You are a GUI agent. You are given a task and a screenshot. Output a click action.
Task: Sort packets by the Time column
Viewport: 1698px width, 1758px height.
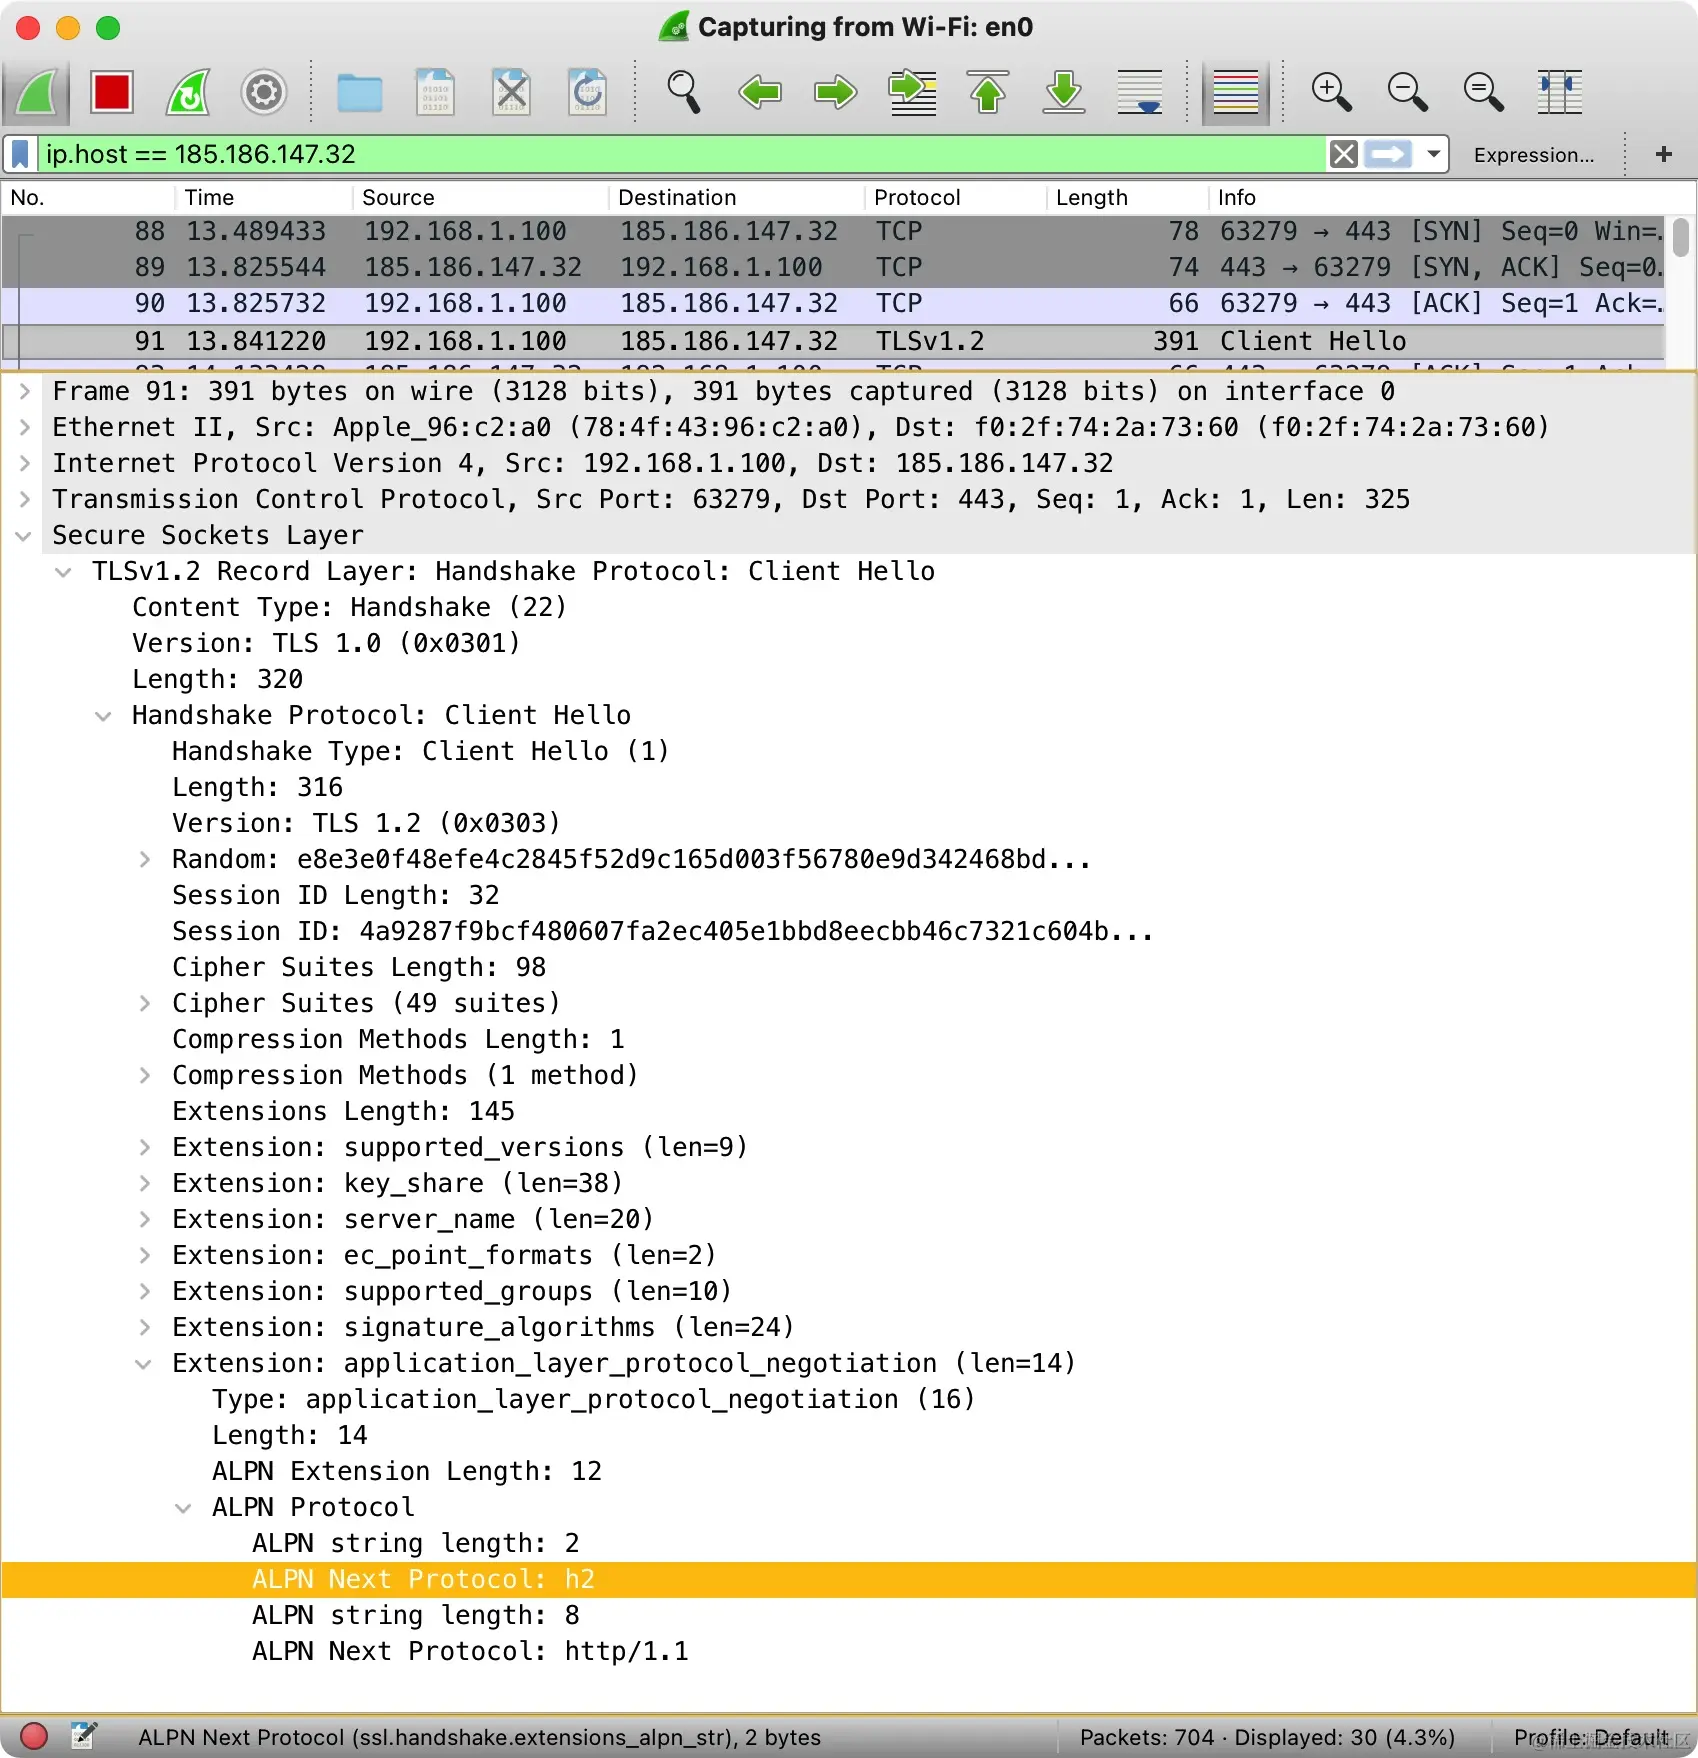click(x=265, y=197)
